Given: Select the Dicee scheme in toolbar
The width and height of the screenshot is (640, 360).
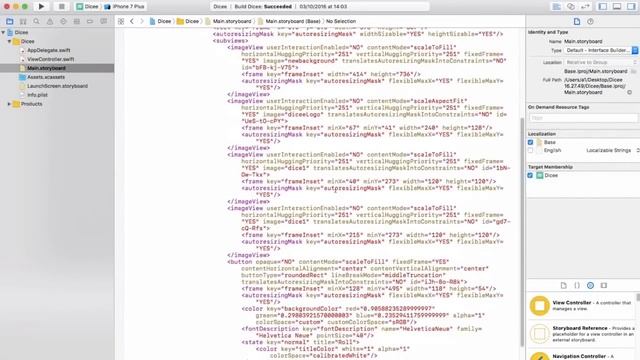Looking at the screenshot, I should tap(88, 7).
